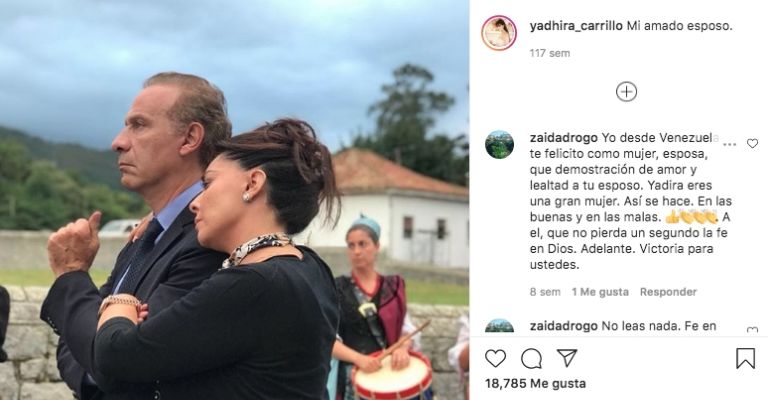Open the yadhira_carrillo username link
768x400 pixels.
point(576,26)
